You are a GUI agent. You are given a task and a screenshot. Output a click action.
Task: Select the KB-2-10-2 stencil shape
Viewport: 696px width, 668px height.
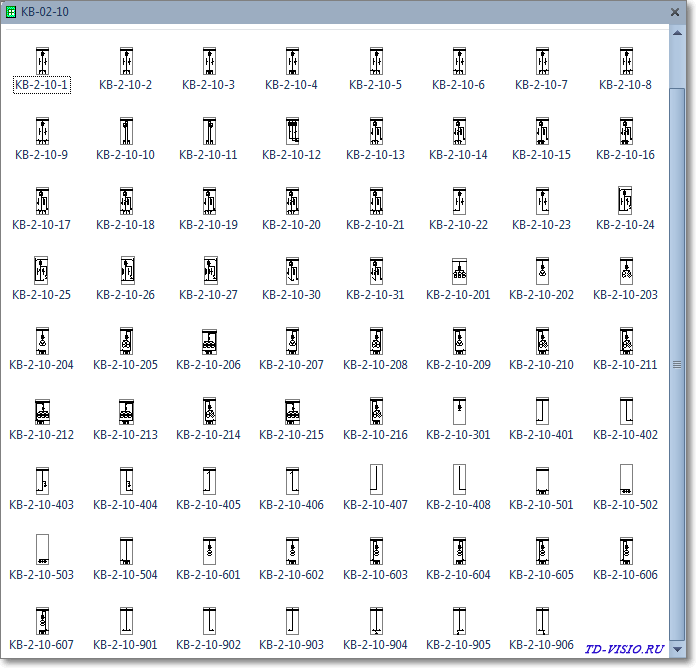[126, 61]
